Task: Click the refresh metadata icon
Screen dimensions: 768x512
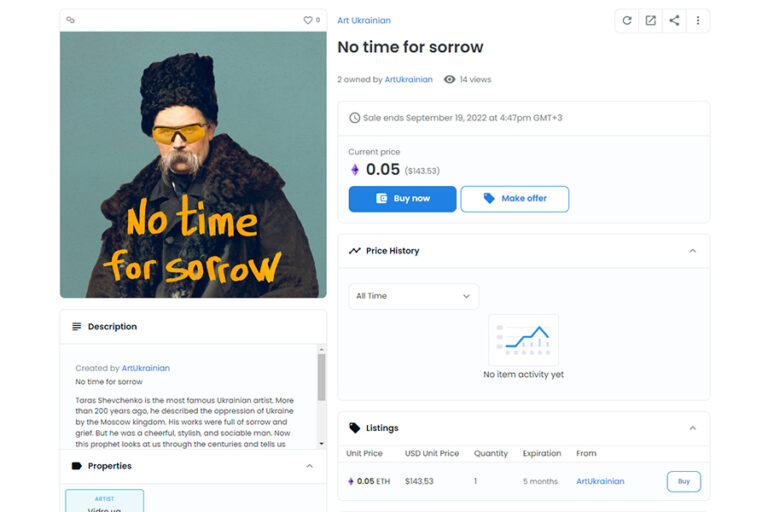Action: coord(627,21)
